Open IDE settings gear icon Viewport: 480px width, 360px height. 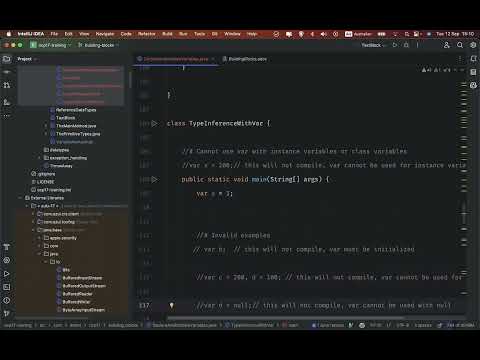(x=473, y=45)
